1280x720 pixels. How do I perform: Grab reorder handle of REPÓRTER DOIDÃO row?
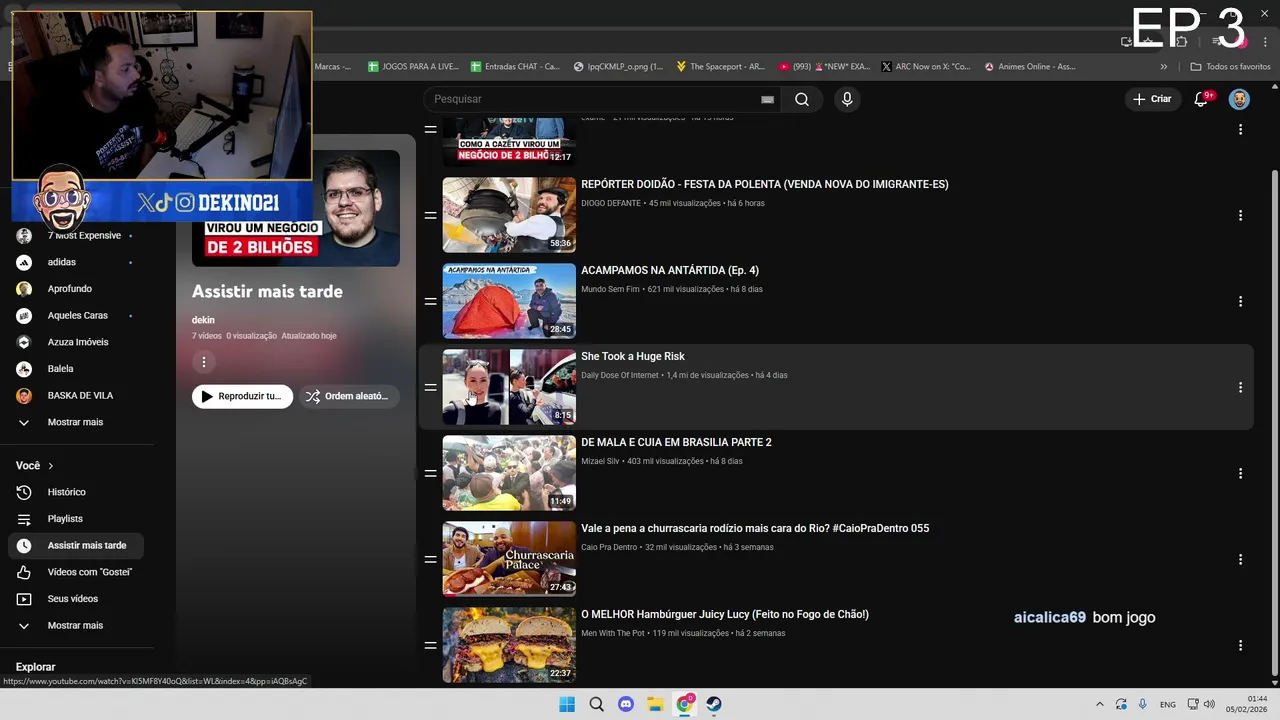pos(430,215)
